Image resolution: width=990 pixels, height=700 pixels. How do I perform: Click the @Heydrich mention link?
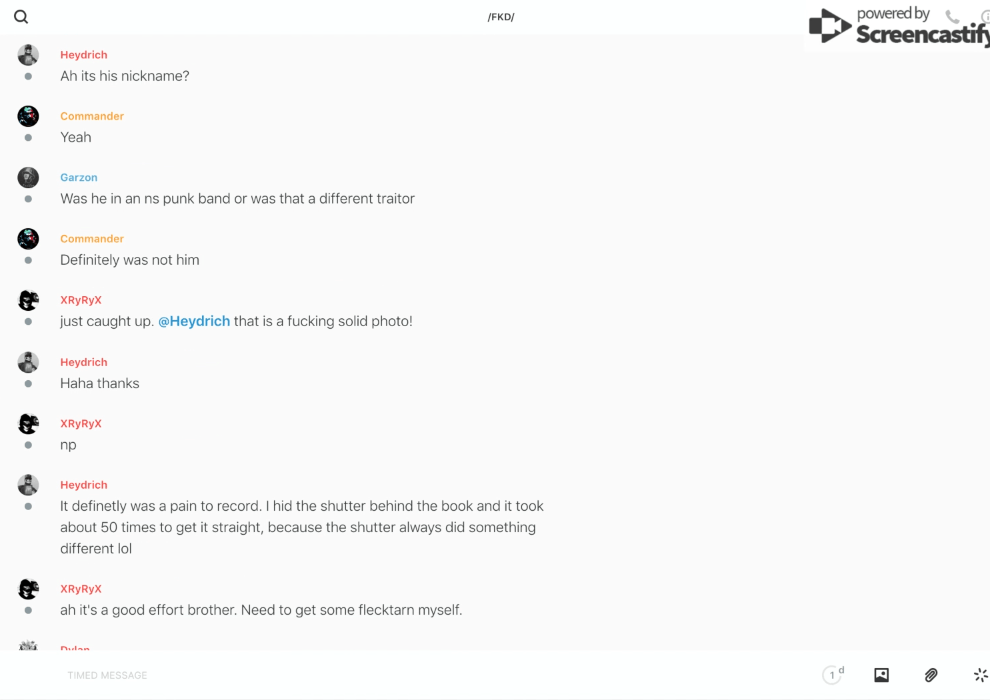[194, 321]
